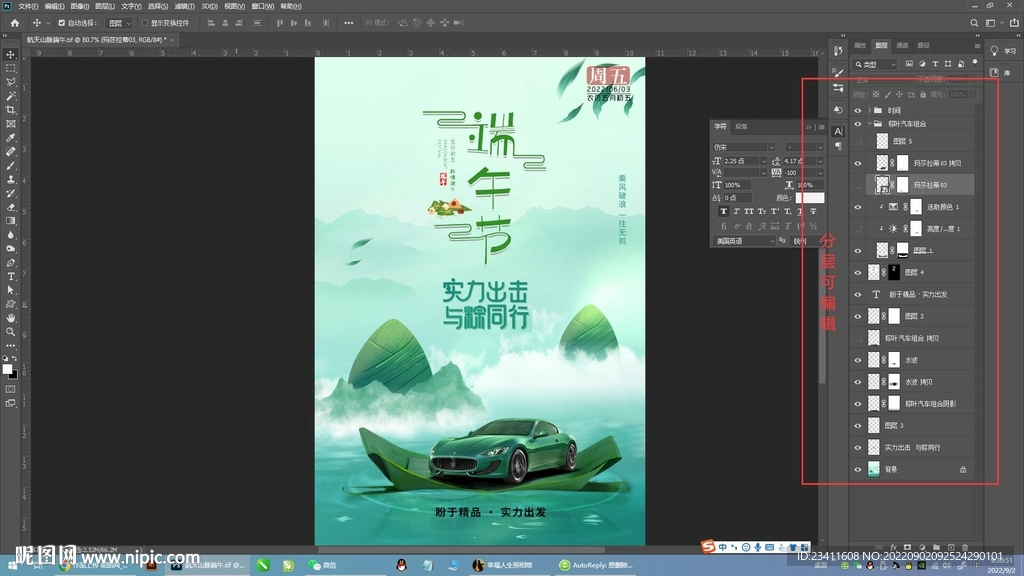Click the 颜色 color swatch in Character panel
This screenshot has height=576, width=1024.
coord(810,198)
